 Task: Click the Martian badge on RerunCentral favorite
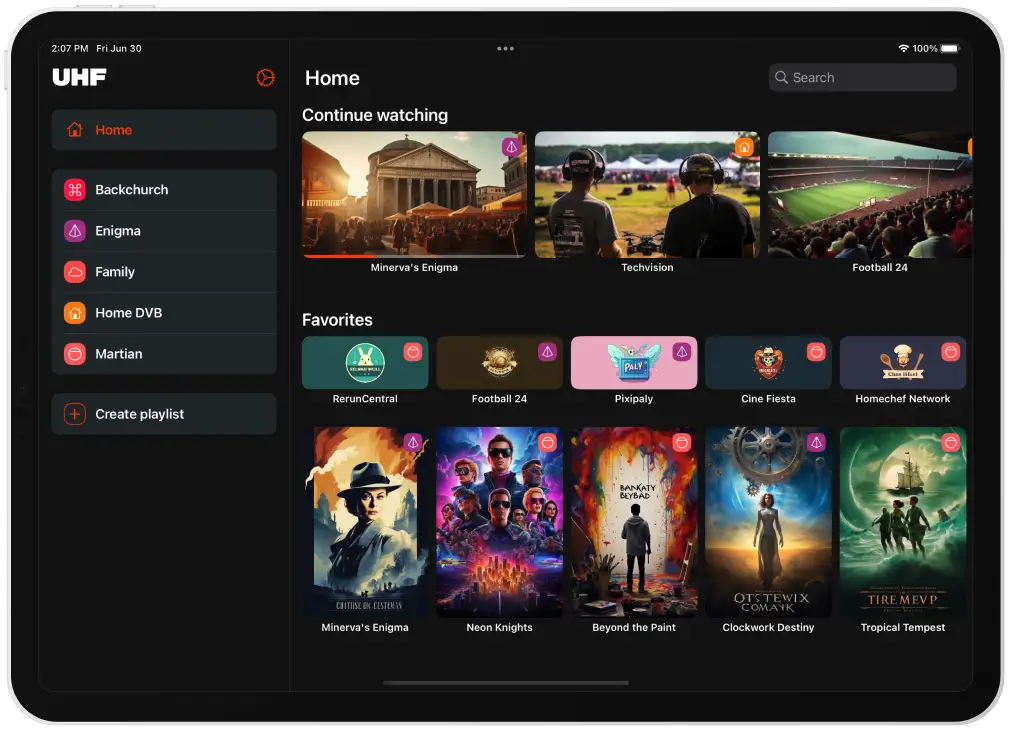pyautogui.click(x=411, y=350)
